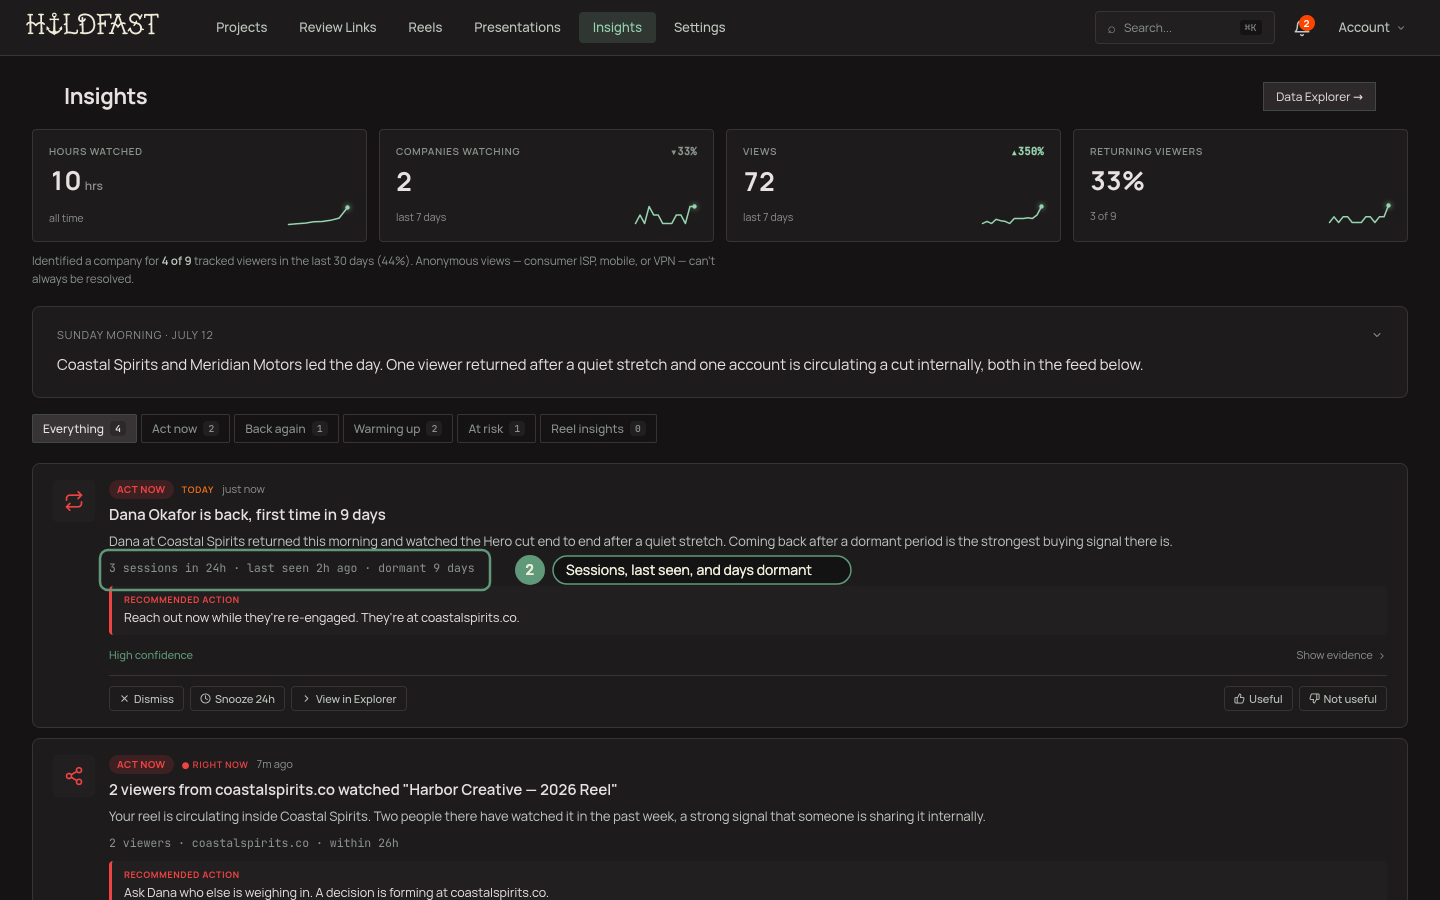Screen dimensions: 1440x900
Task: Mark insight as Not useful
Action: (x=1343, y=699)
